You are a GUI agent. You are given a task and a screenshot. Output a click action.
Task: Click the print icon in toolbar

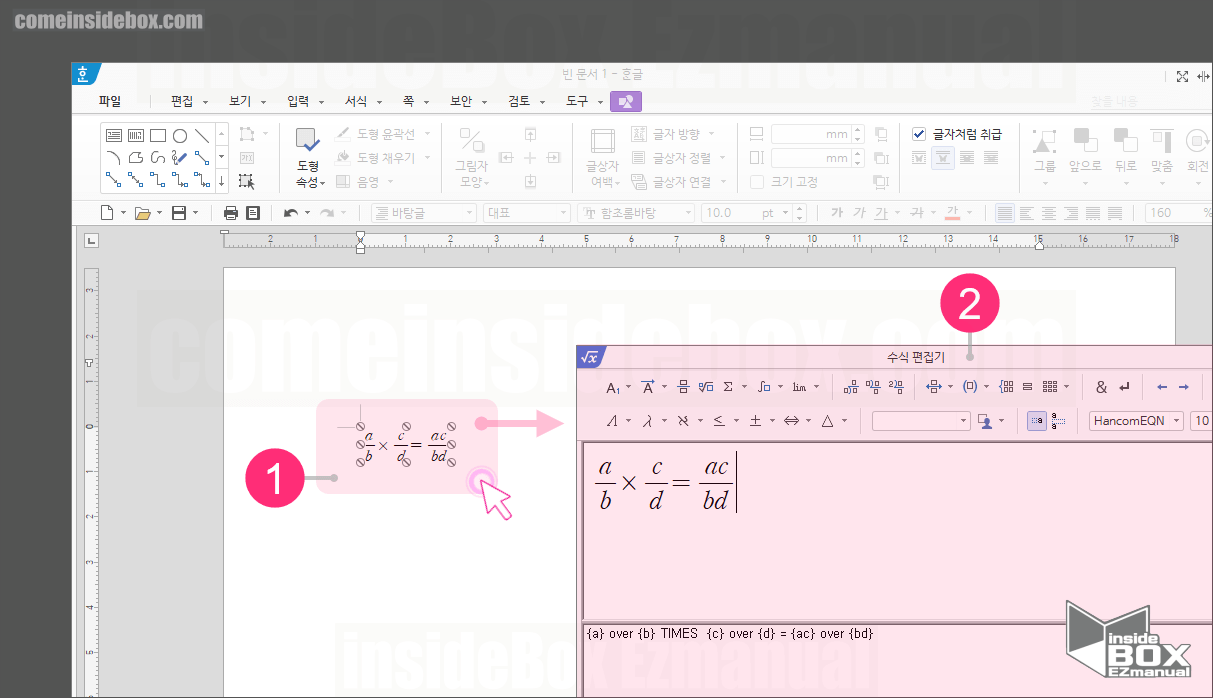[231, 213]
